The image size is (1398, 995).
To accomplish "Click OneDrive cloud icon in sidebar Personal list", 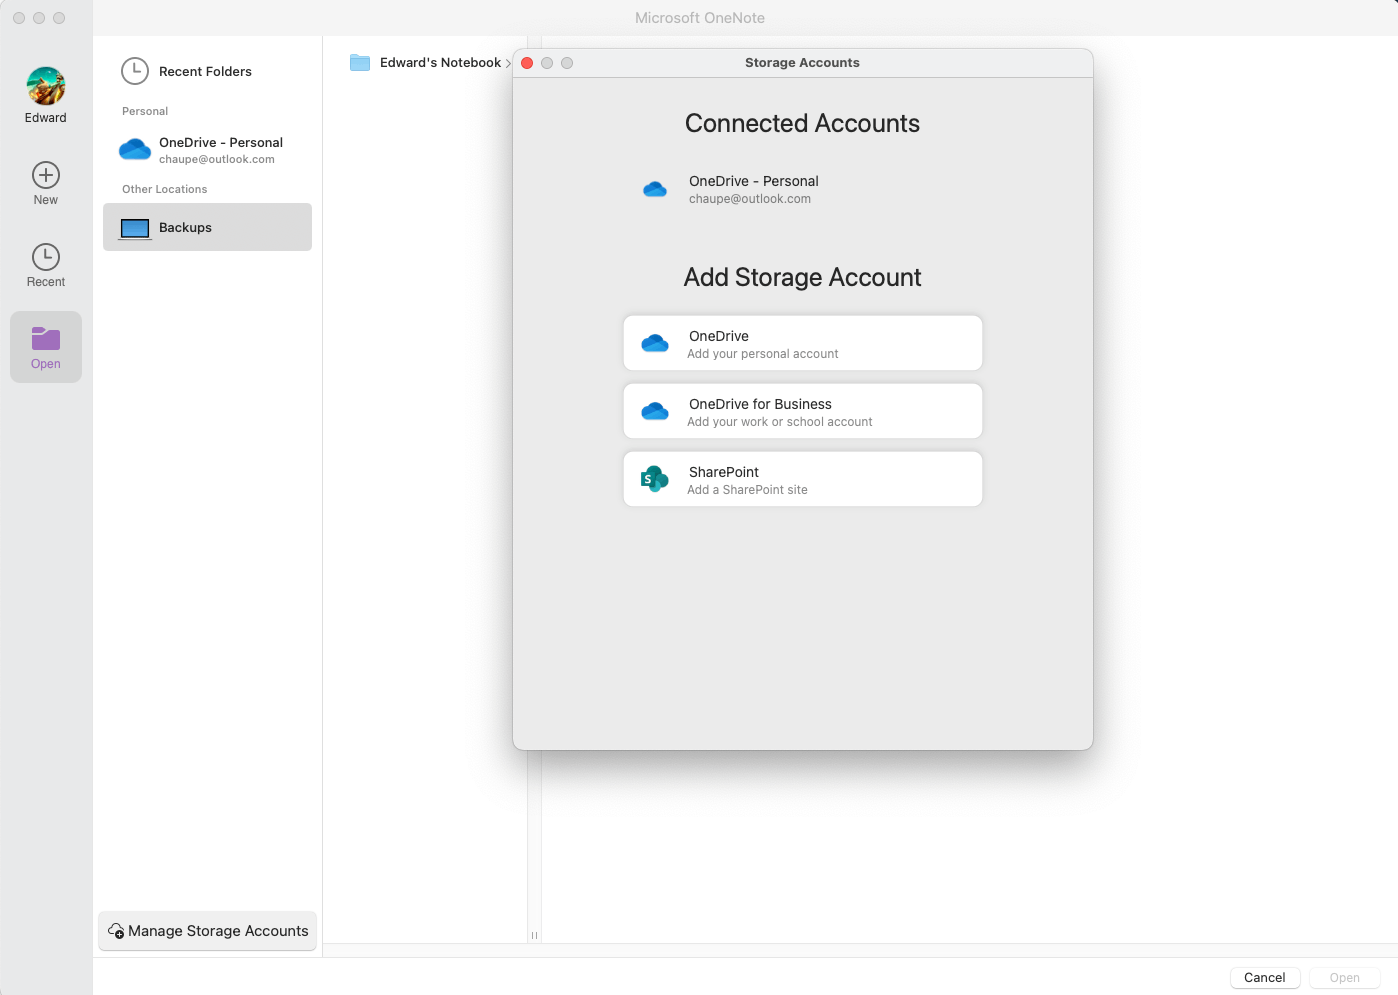I will pyautogui.click(x=135, y=150).
